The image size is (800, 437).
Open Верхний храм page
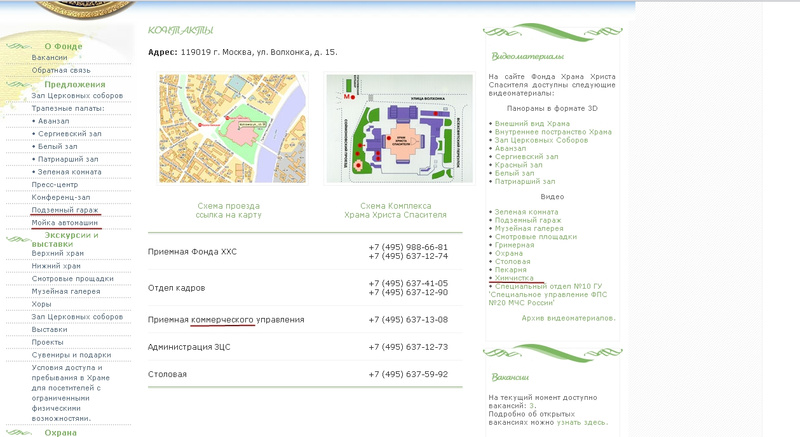coord(58,253)
